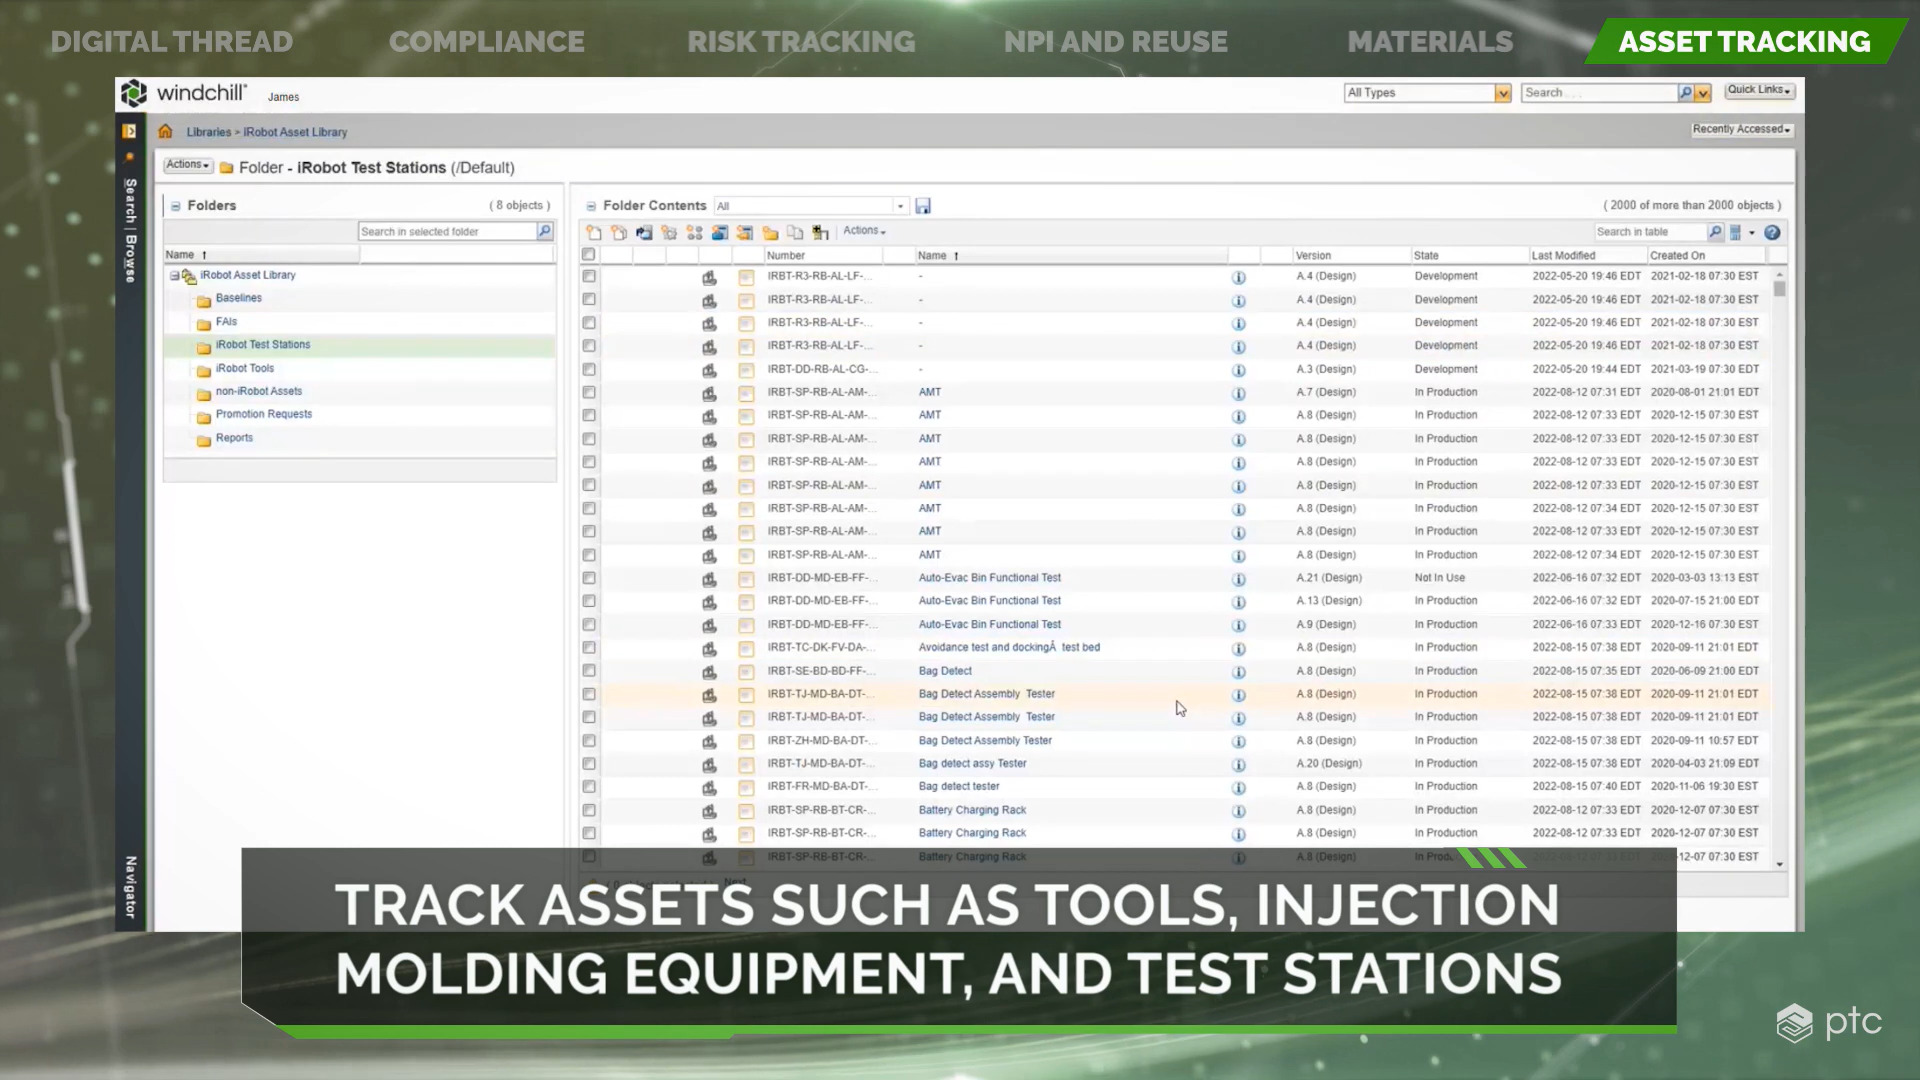Click the first folder-contents toolbar document icon
Screen dimensions: 1920x1080
(x=594, y=232)
